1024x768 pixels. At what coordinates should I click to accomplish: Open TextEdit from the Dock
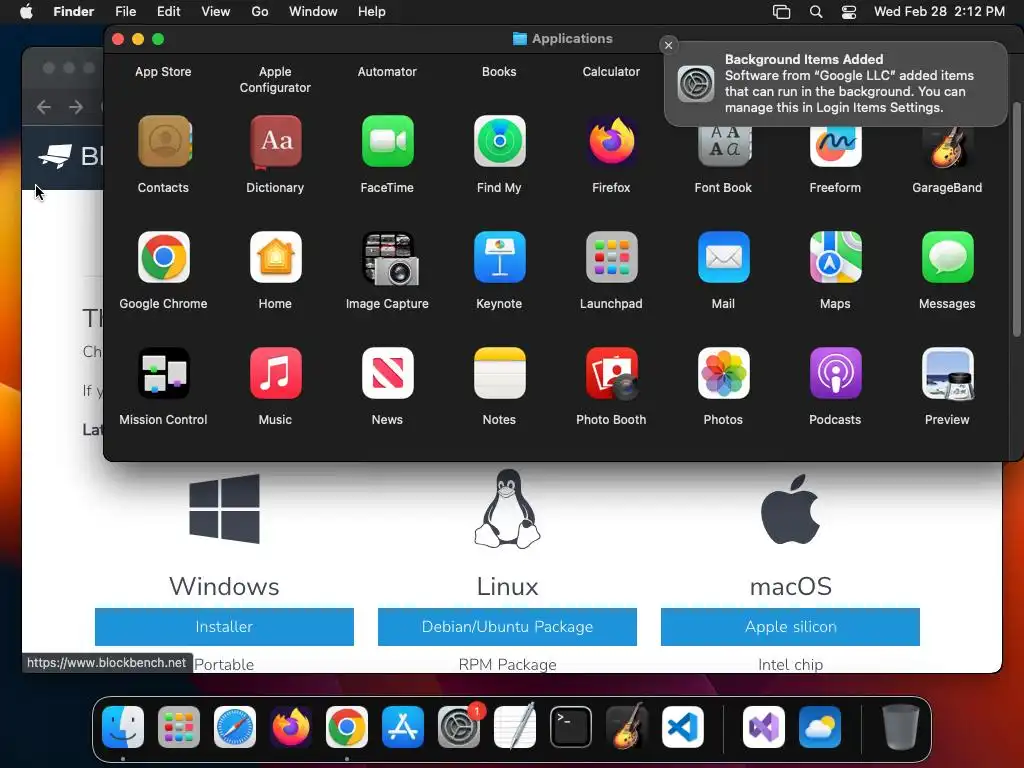515,726
